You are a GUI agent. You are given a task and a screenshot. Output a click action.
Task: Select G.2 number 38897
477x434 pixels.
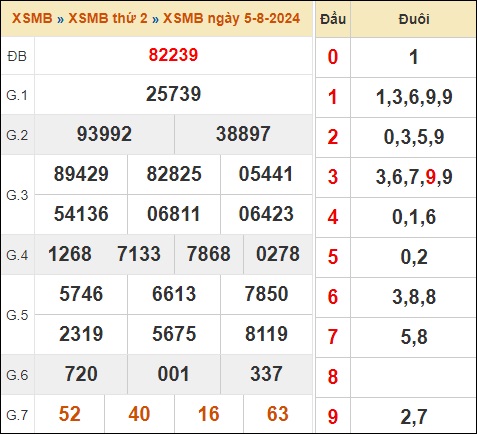(243, 134)
